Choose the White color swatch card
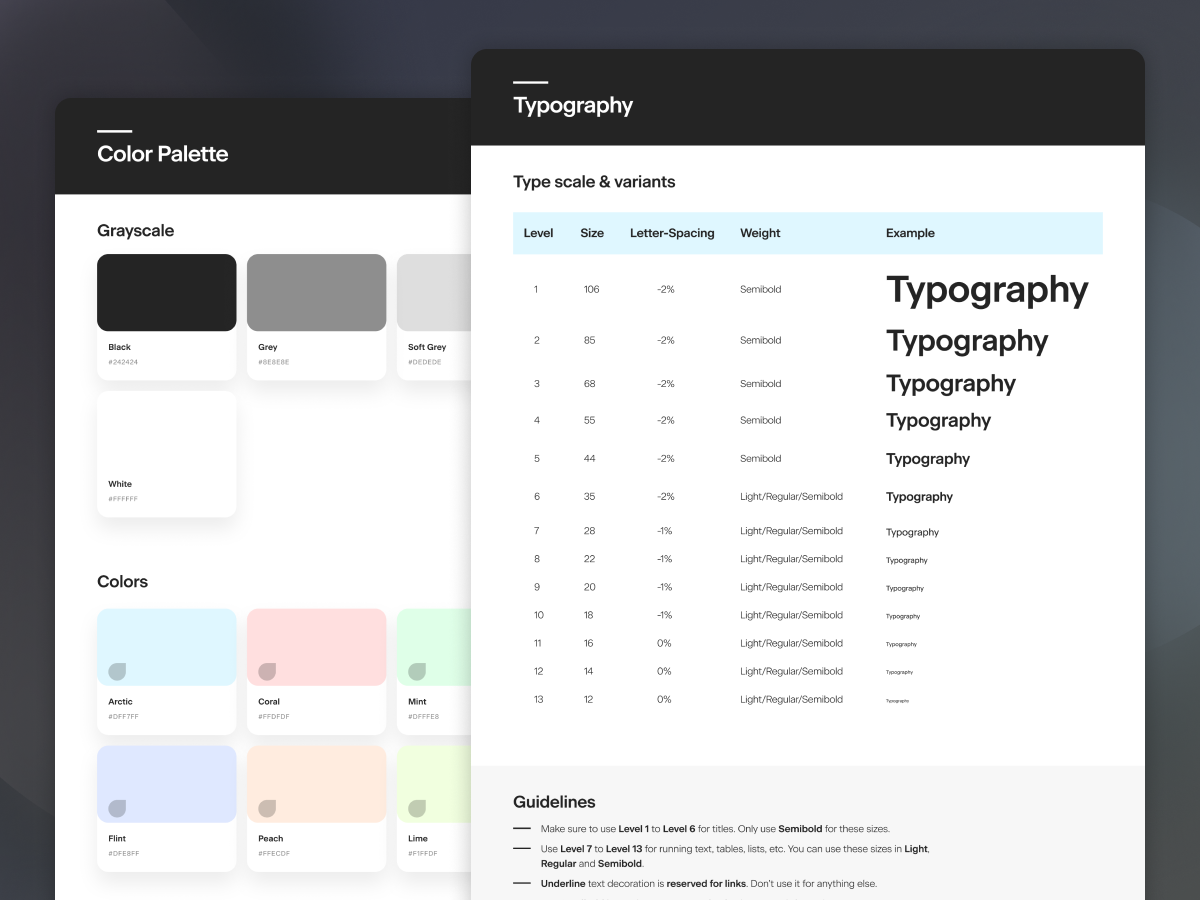This screenshot has width=1200, height=900. (x=167, y=454)
